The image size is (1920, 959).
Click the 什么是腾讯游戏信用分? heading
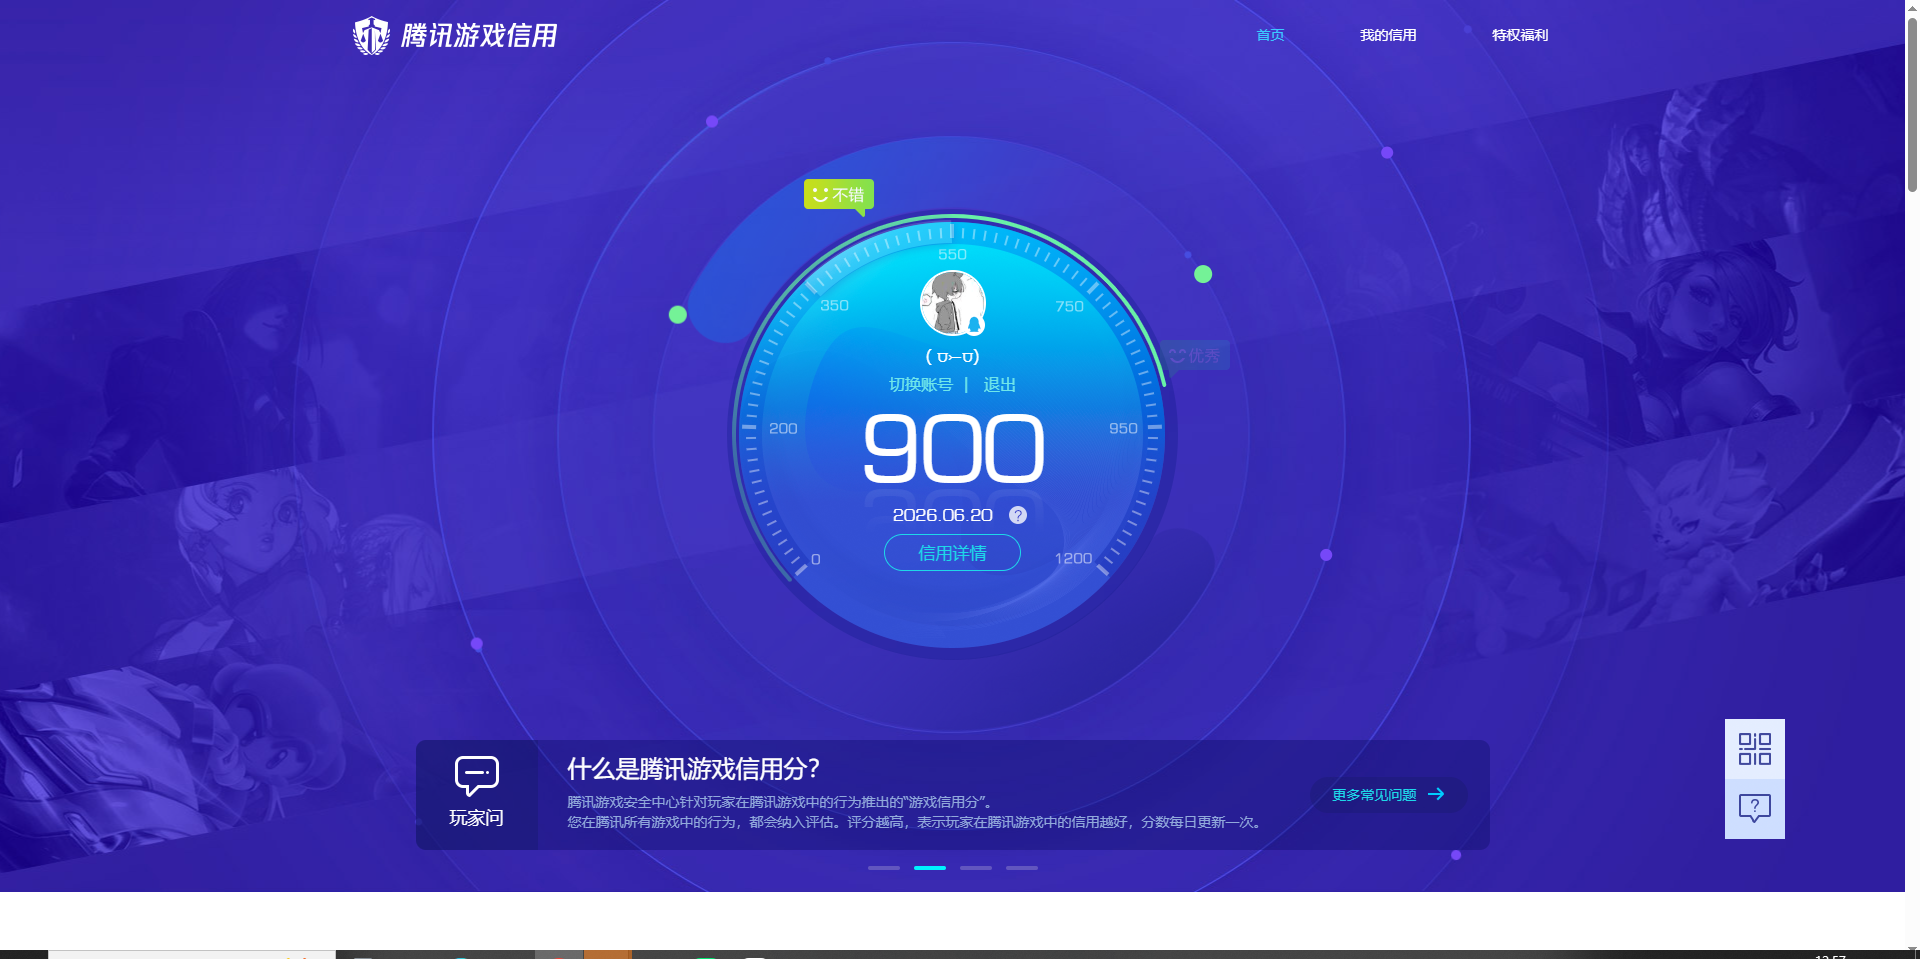coord(693,769)
